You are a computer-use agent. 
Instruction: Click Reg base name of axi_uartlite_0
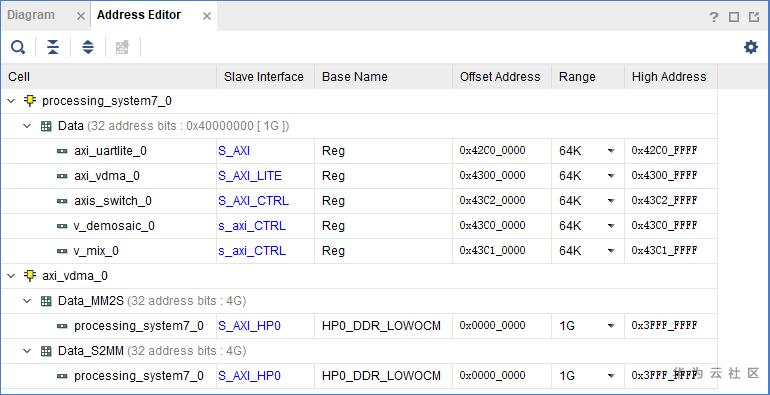tap(333, 151)
